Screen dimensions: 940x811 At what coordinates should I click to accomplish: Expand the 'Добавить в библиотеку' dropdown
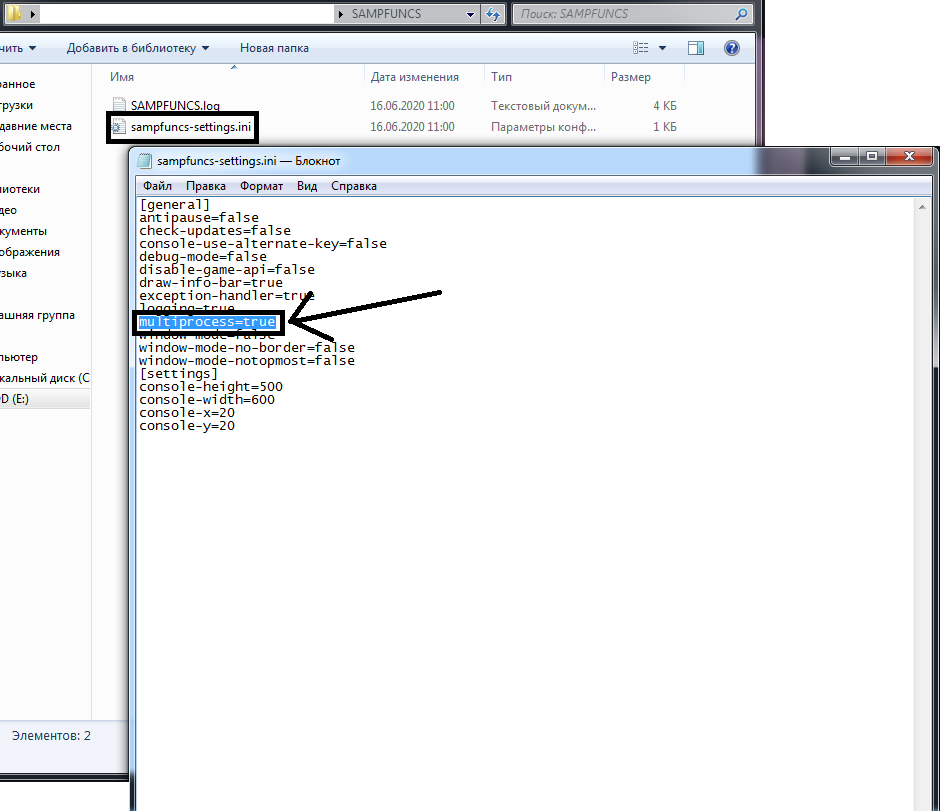click(x=205, y=48)
